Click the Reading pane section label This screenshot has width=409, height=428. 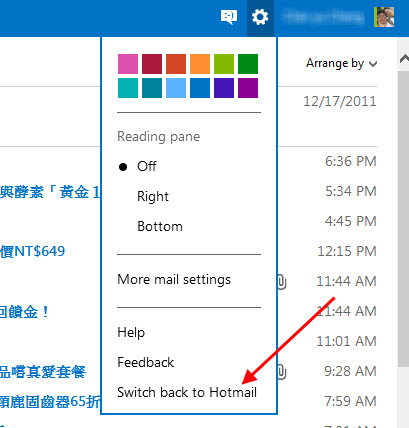click(159, 137)
